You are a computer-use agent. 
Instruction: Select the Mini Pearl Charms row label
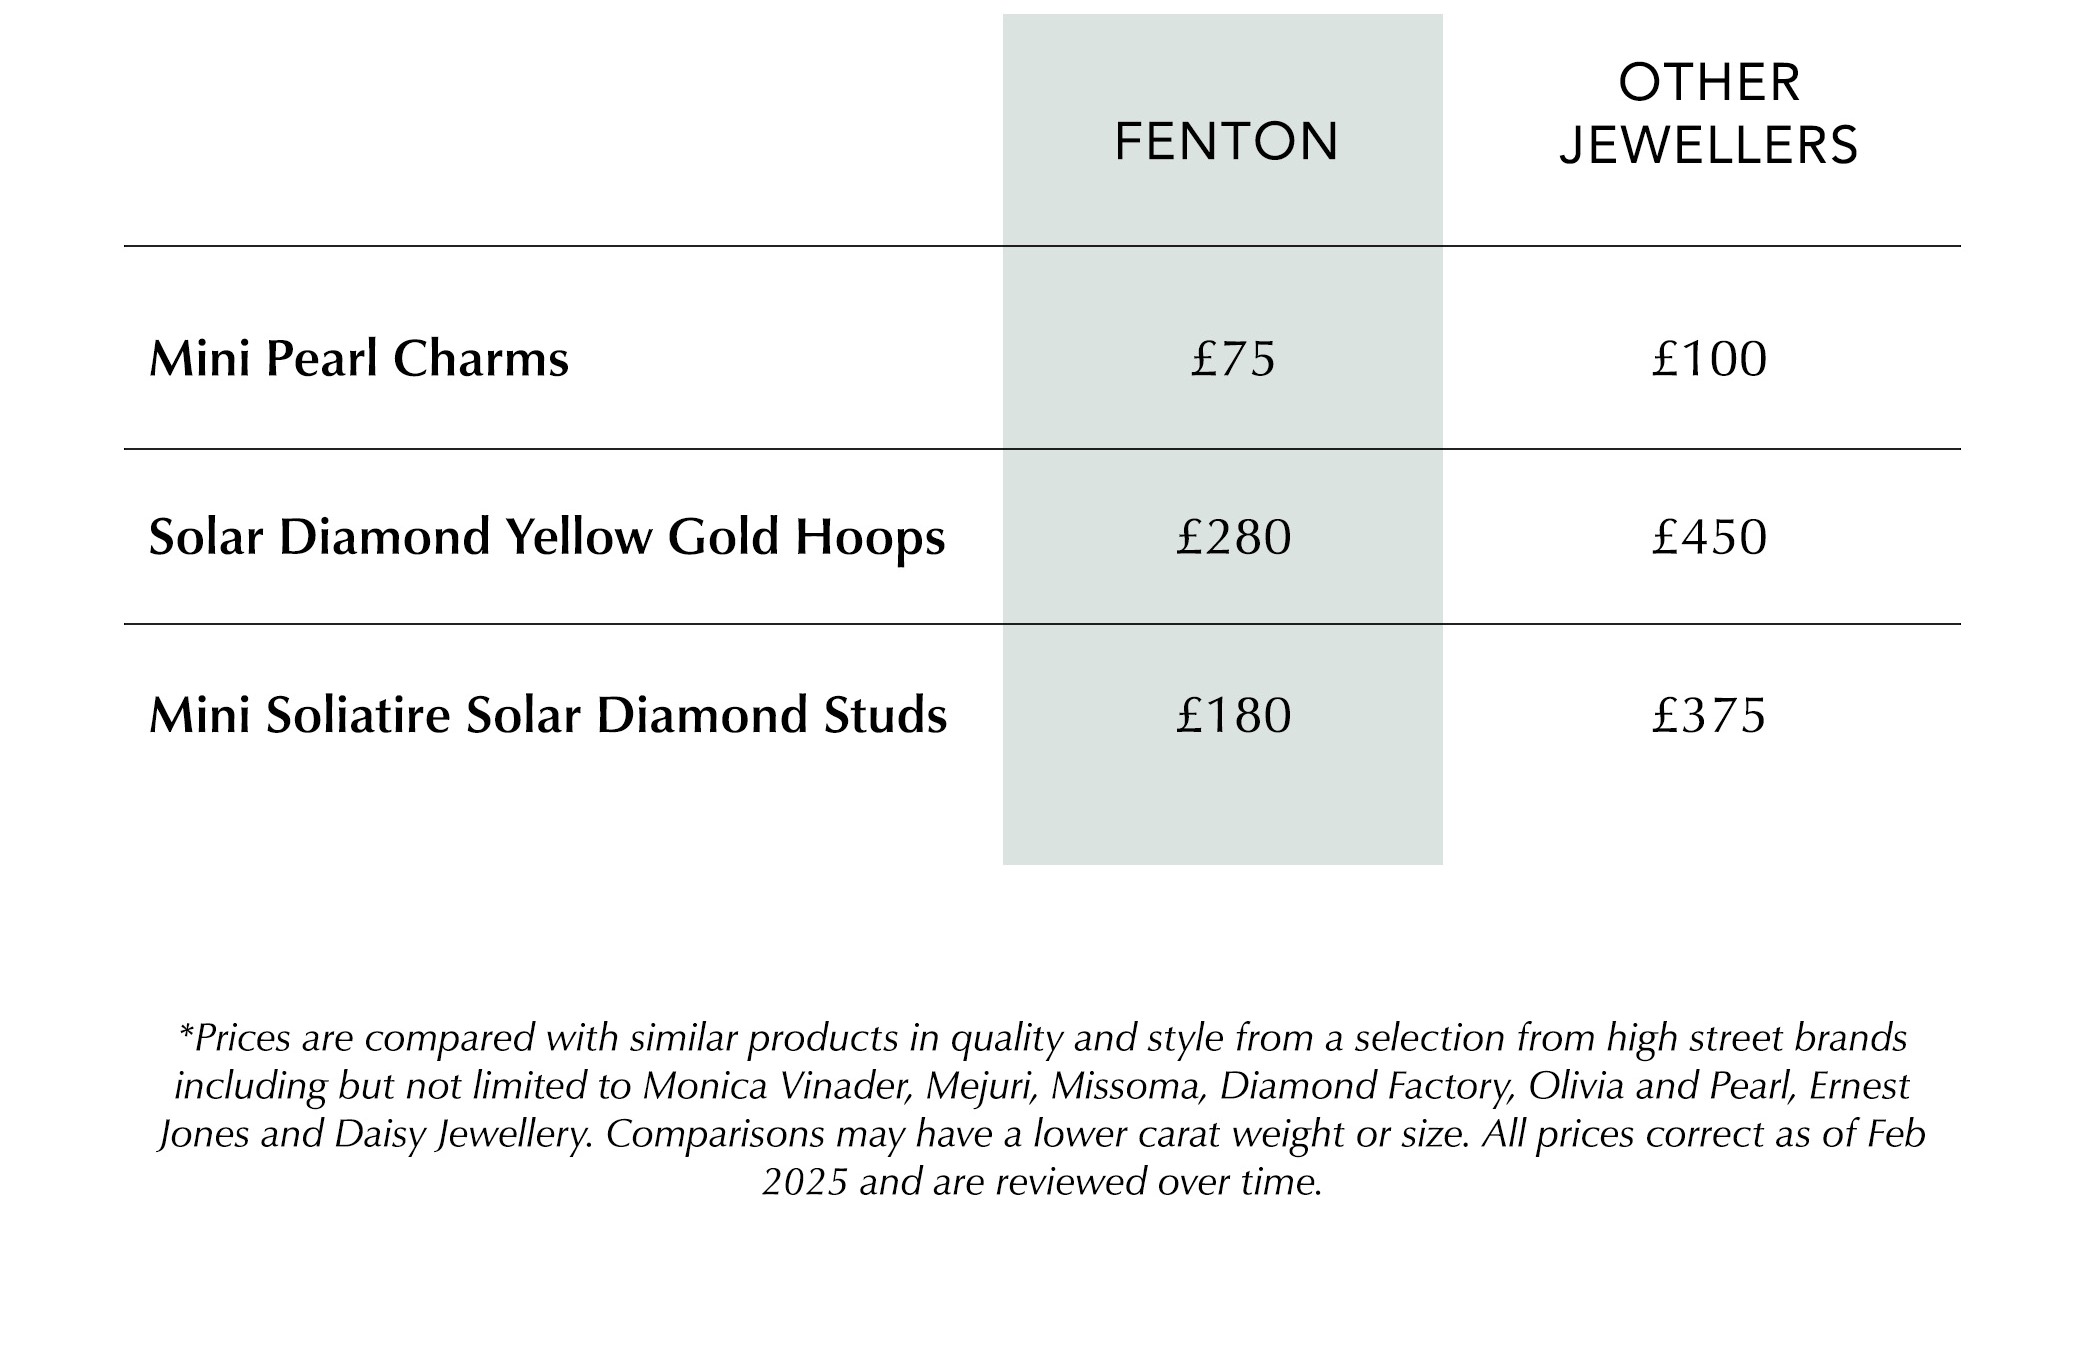359,359
